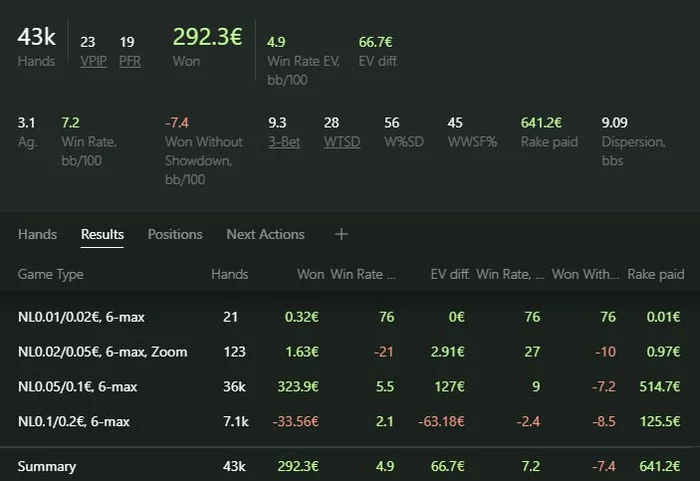
Task: Add a new tab with the plus icon
Action: coord(341,234)
